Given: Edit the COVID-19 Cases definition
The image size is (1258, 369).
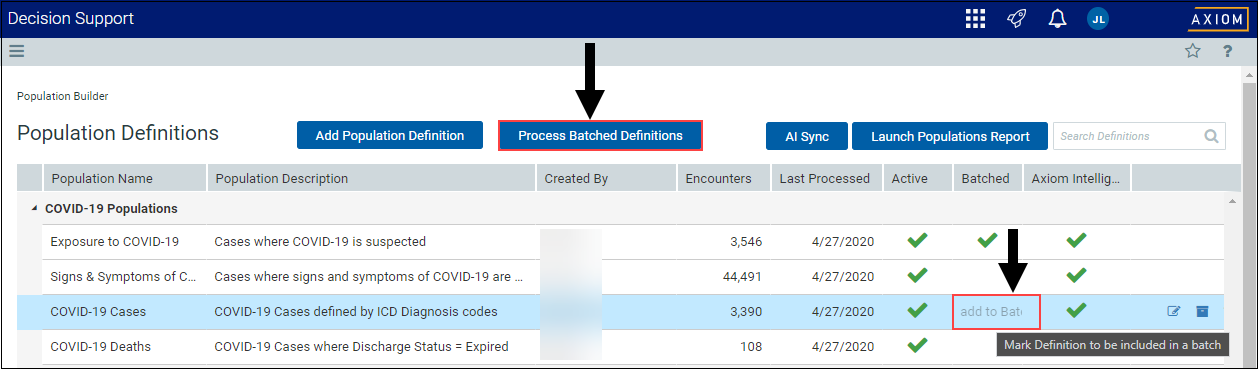Looking at the screenshot, I should (x=1174, y=311).
